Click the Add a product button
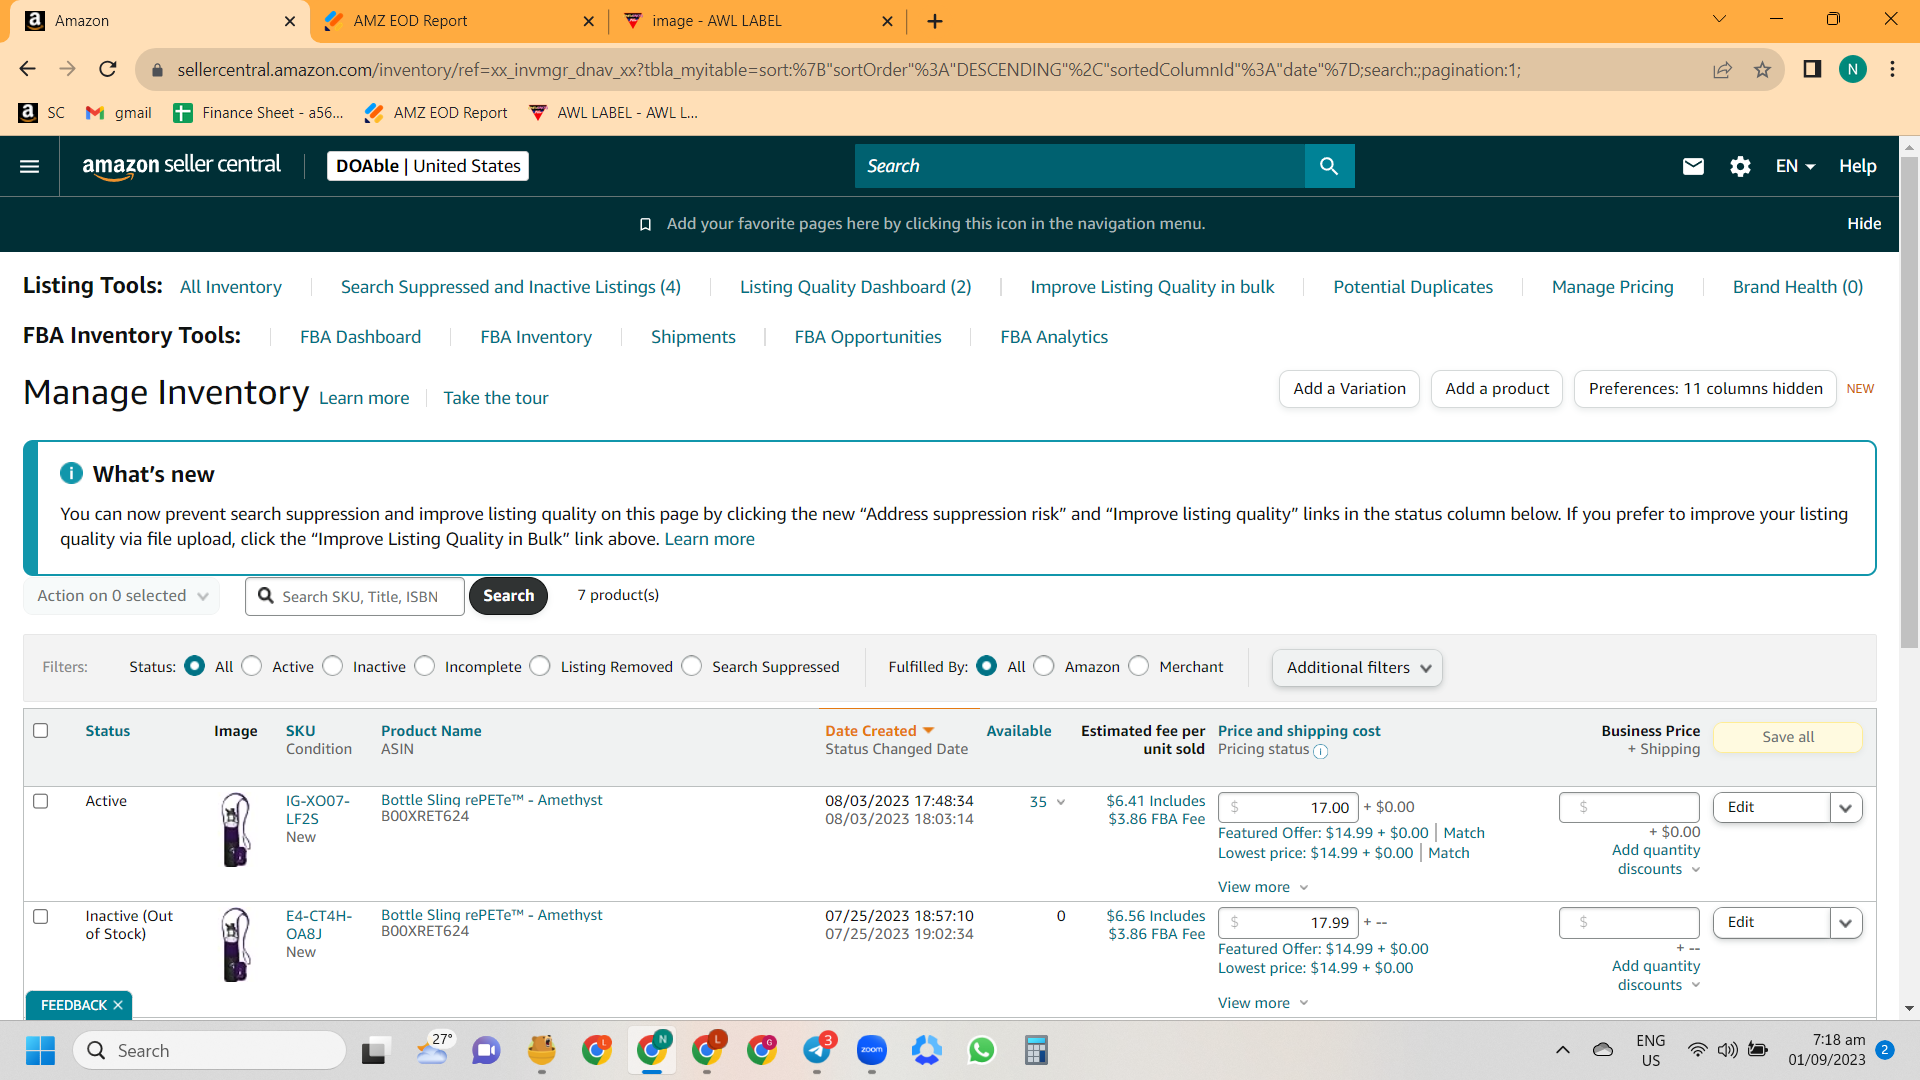The image size is (1920, 1080). coord(1497,389)
